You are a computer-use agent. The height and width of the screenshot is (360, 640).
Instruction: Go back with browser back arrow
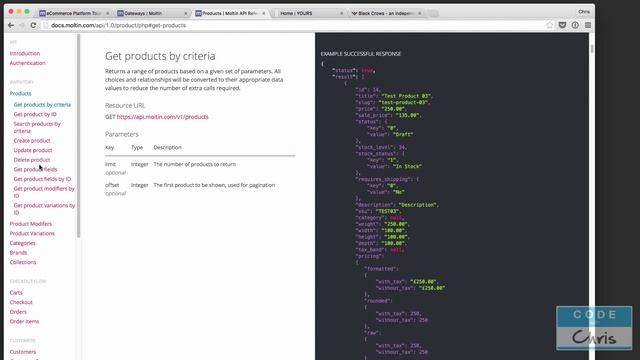click(11, 25)
